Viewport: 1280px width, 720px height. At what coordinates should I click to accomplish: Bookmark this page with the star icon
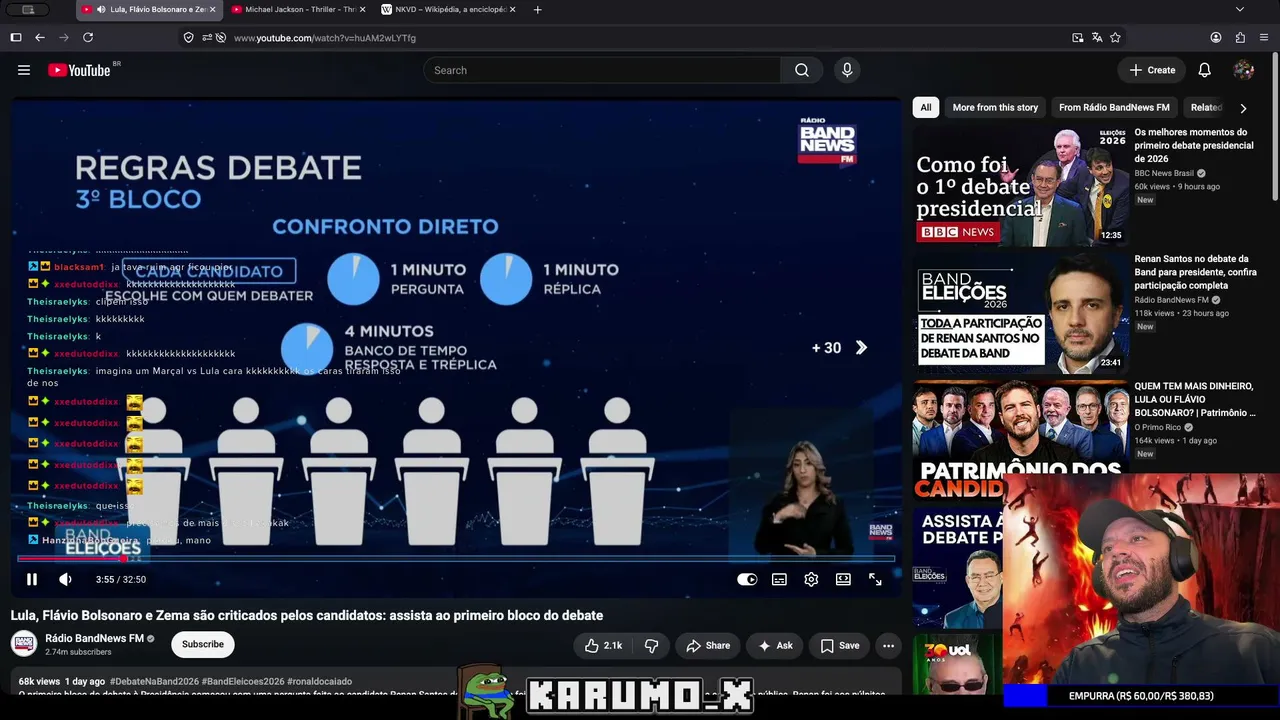click(1115, 38)
